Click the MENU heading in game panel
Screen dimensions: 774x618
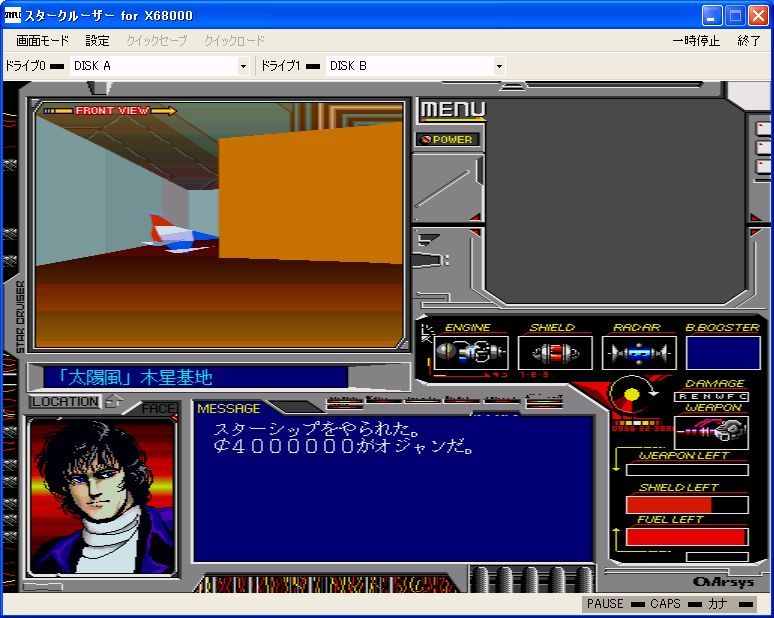tap(453, 110)
